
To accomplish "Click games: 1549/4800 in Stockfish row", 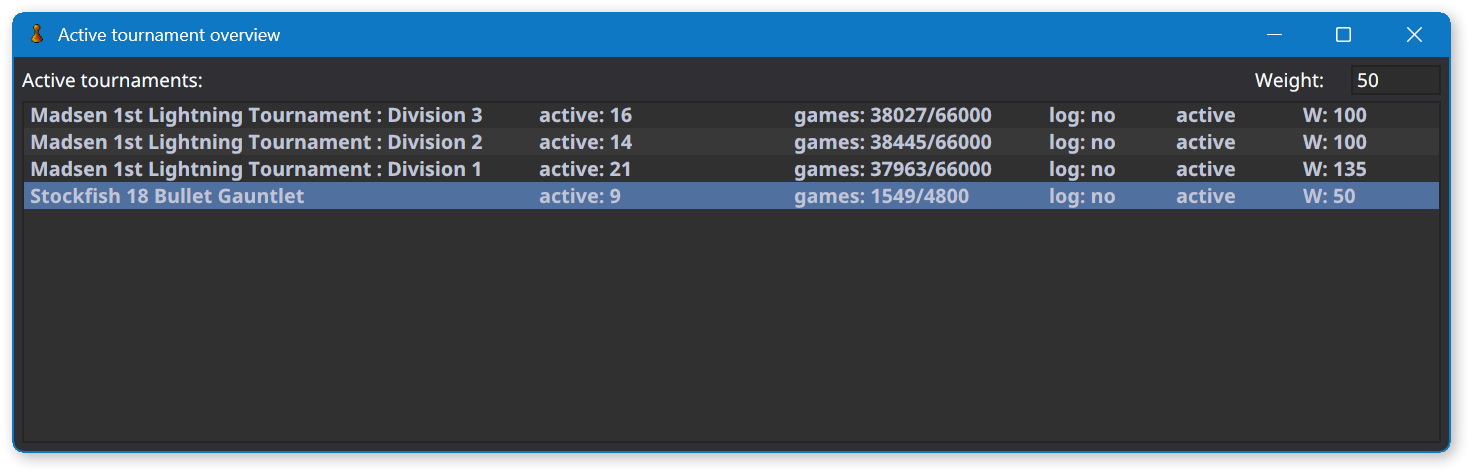I will (881, 196).
